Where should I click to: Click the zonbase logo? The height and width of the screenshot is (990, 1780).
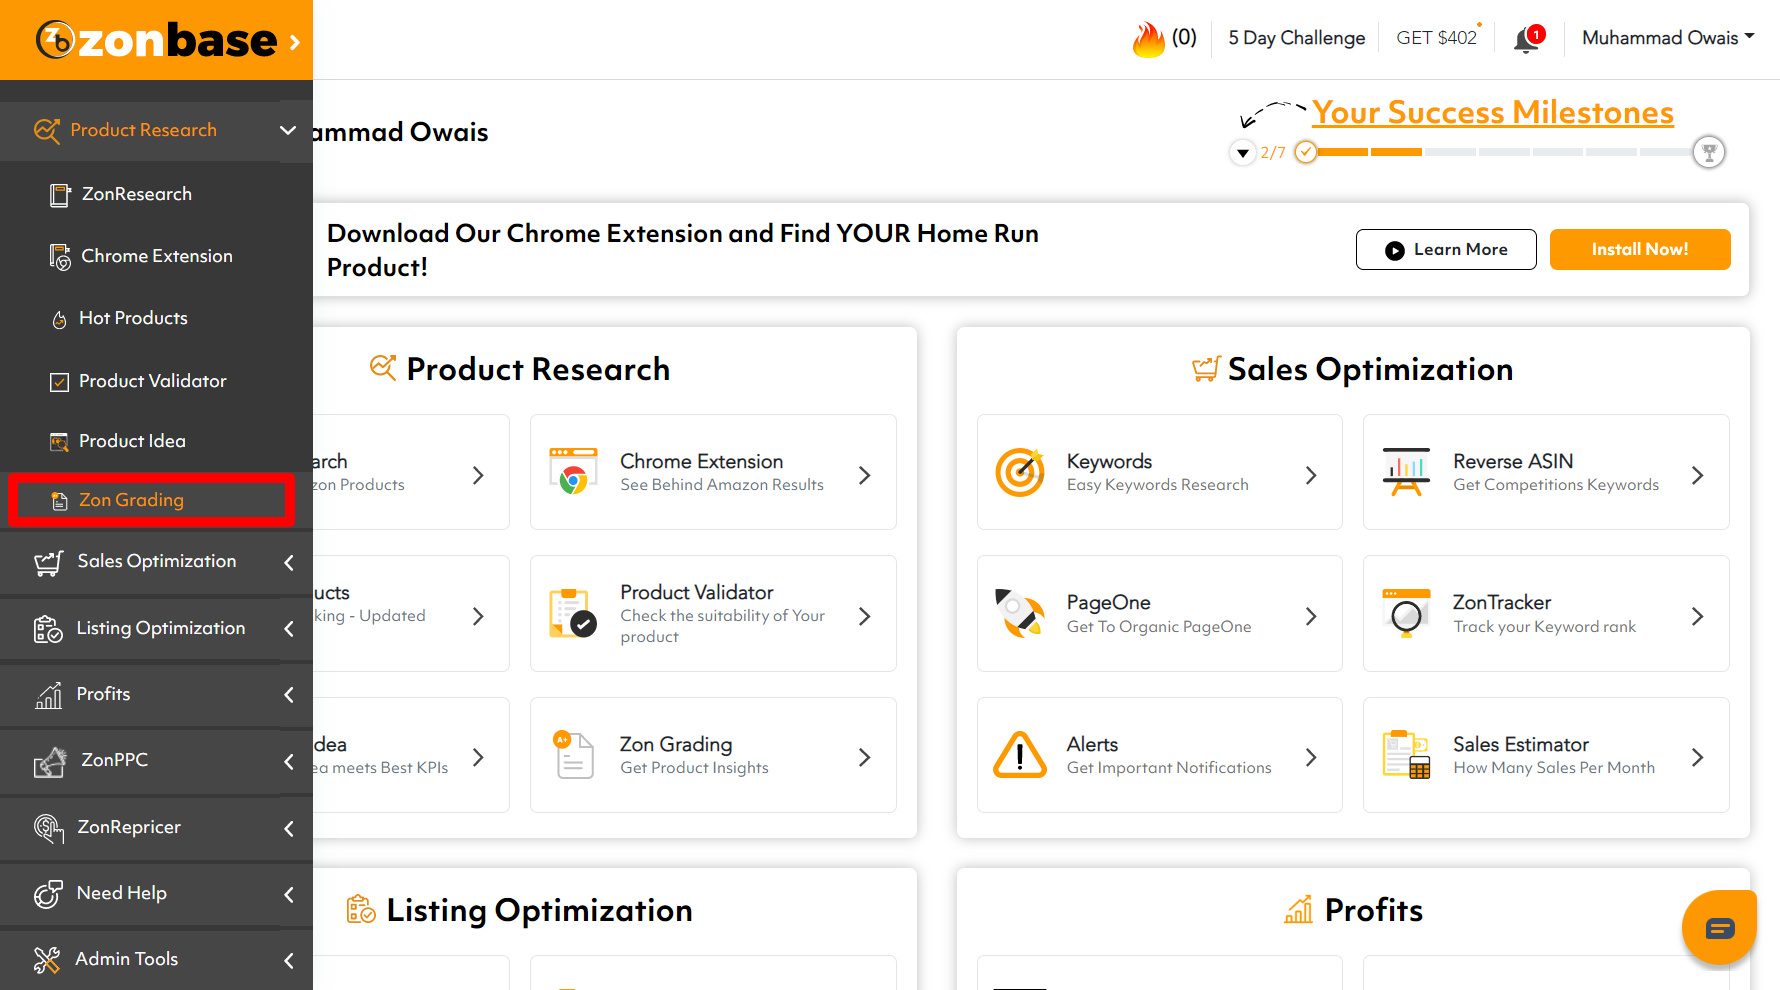(x=156, y=40)
